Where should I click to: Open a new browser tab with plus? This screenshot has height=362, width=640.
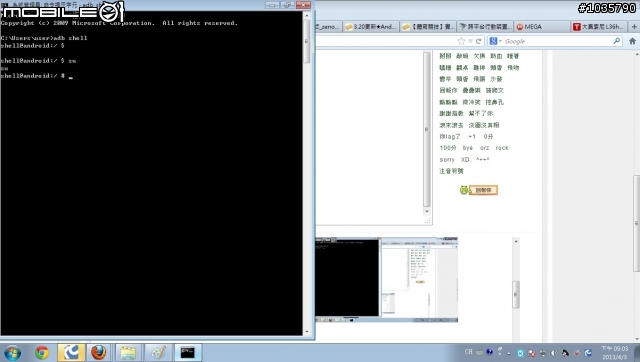[634, 27]
